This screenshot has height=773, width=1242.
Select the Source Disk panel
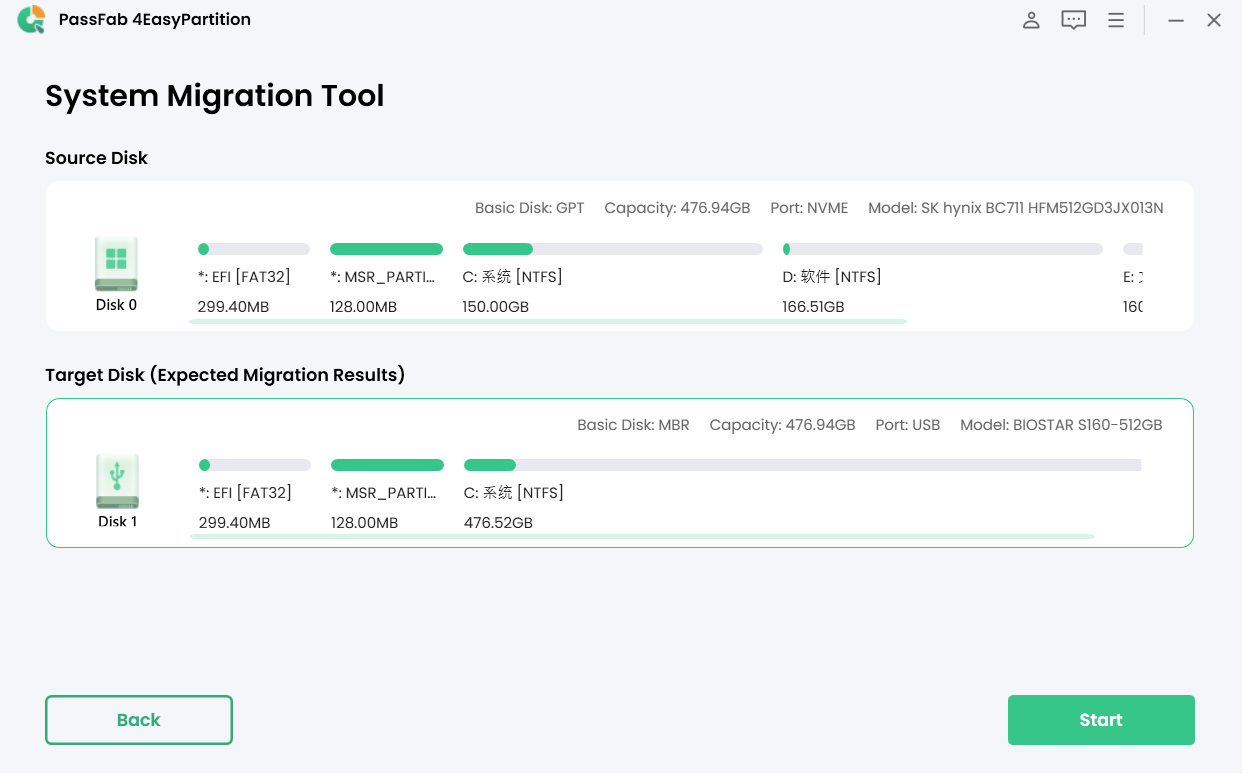(620, 256)
